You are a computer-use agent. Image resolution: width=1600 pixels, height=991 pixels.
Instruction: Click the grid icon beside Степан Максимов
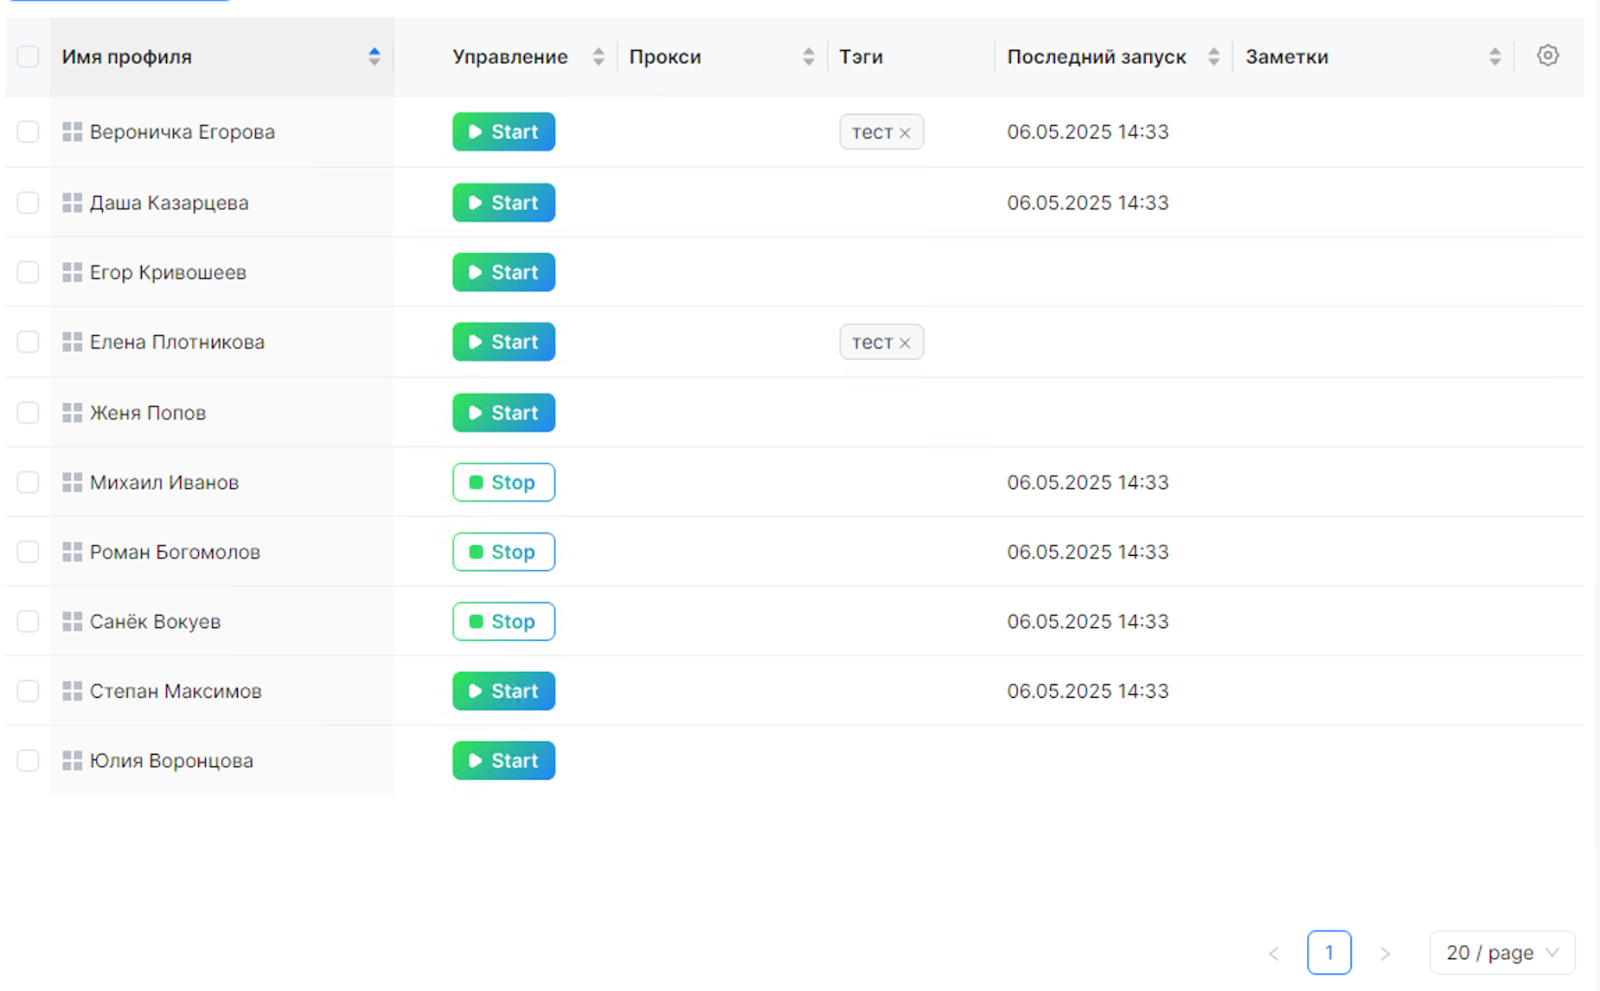pos(72,691)
